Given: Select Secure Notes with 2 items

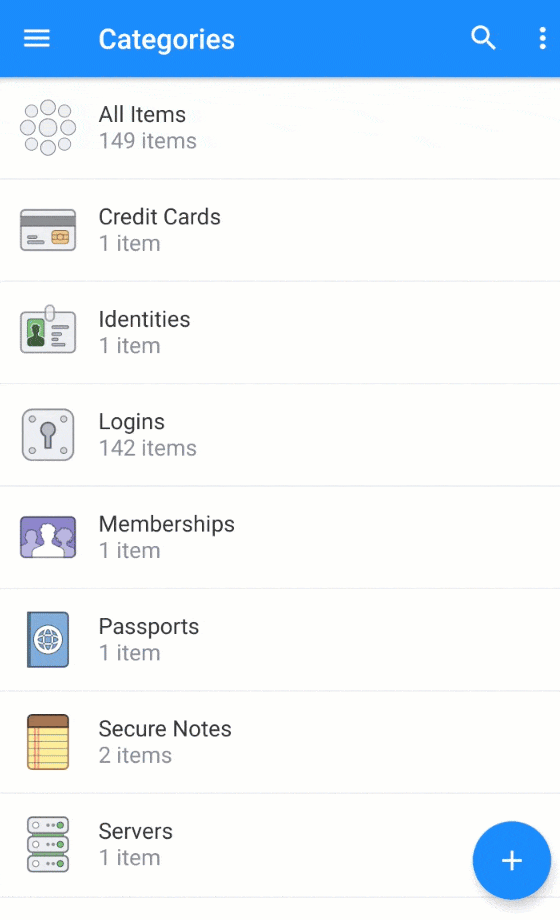Looking at the screenshot, I should tap(280, 742).
